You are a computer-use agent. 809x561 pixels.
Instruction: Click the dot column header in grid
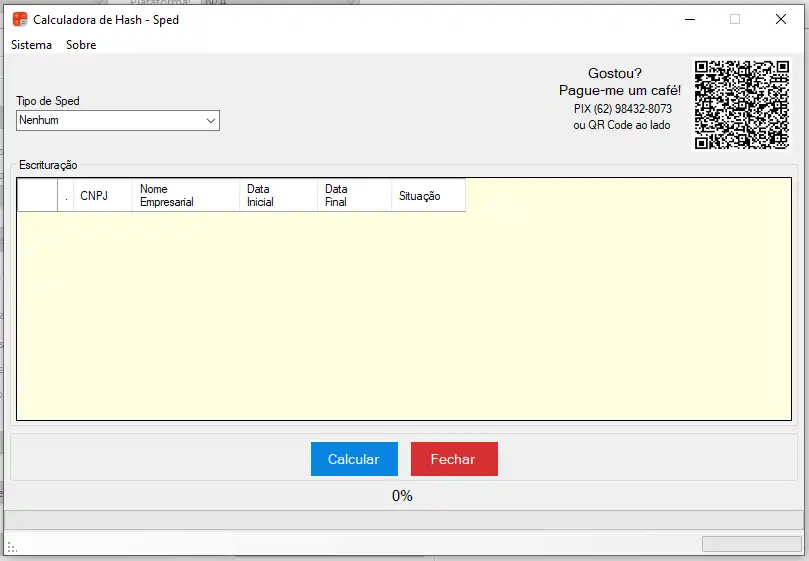point(66,196)
